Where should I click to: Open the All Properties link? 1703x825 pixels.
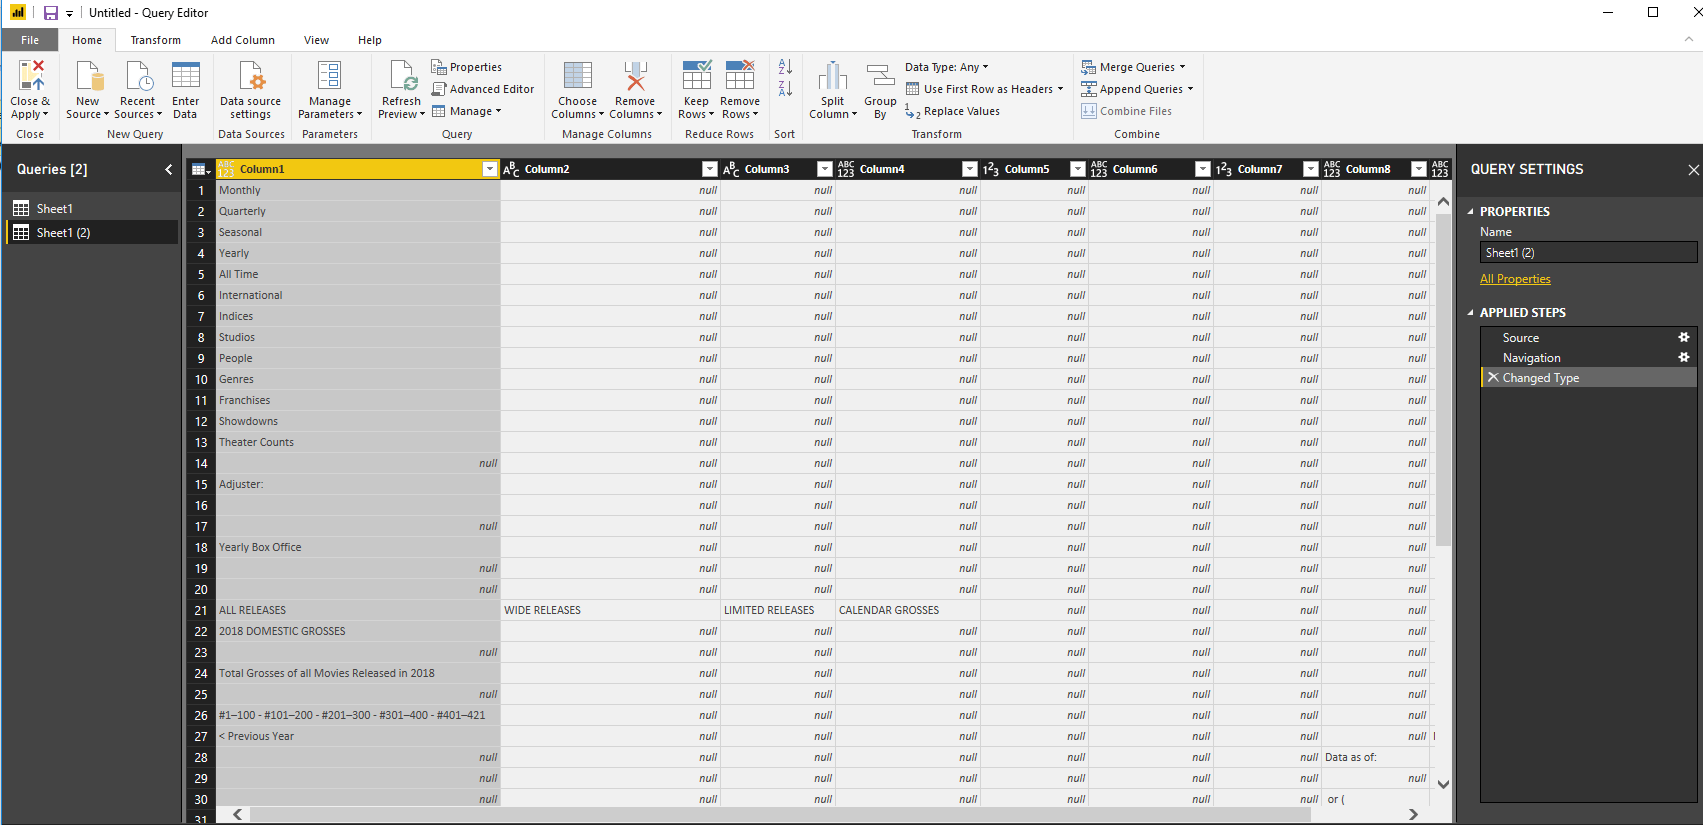point(1515,279)
